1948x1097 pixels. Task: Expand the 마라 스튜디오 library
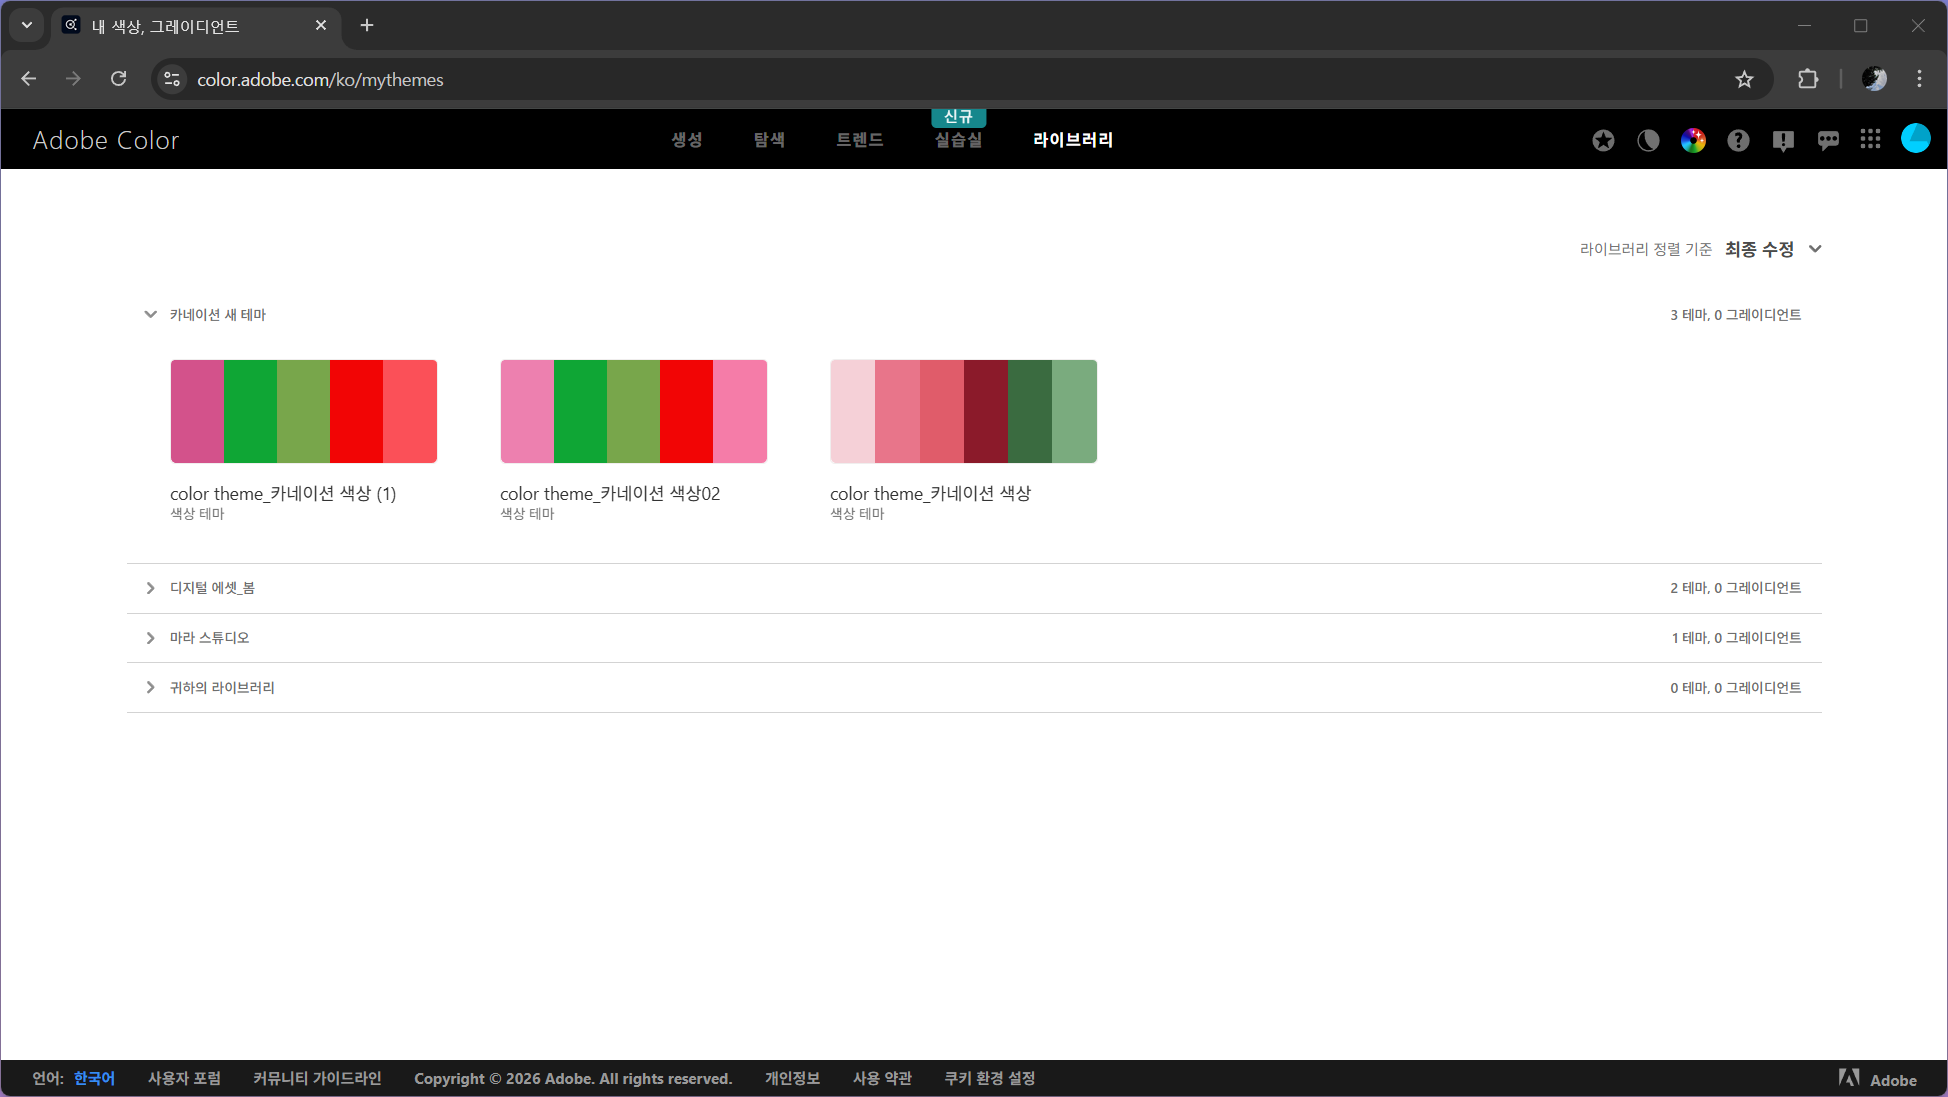[x=150, y=638]
